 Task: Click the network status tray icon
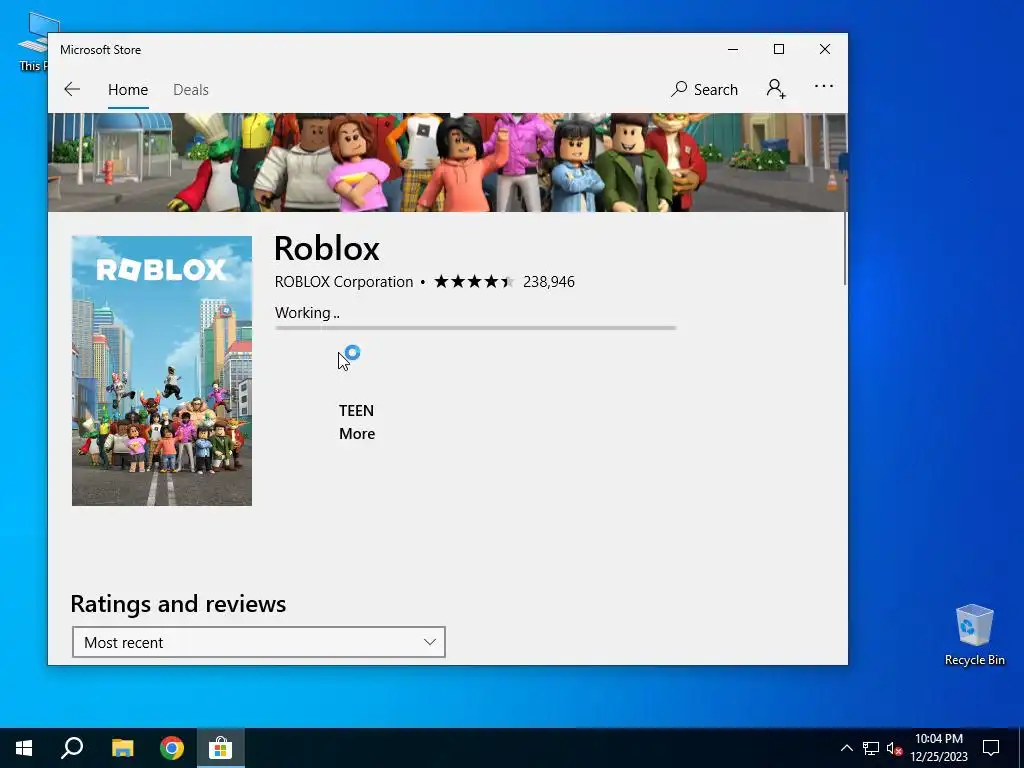871,748
